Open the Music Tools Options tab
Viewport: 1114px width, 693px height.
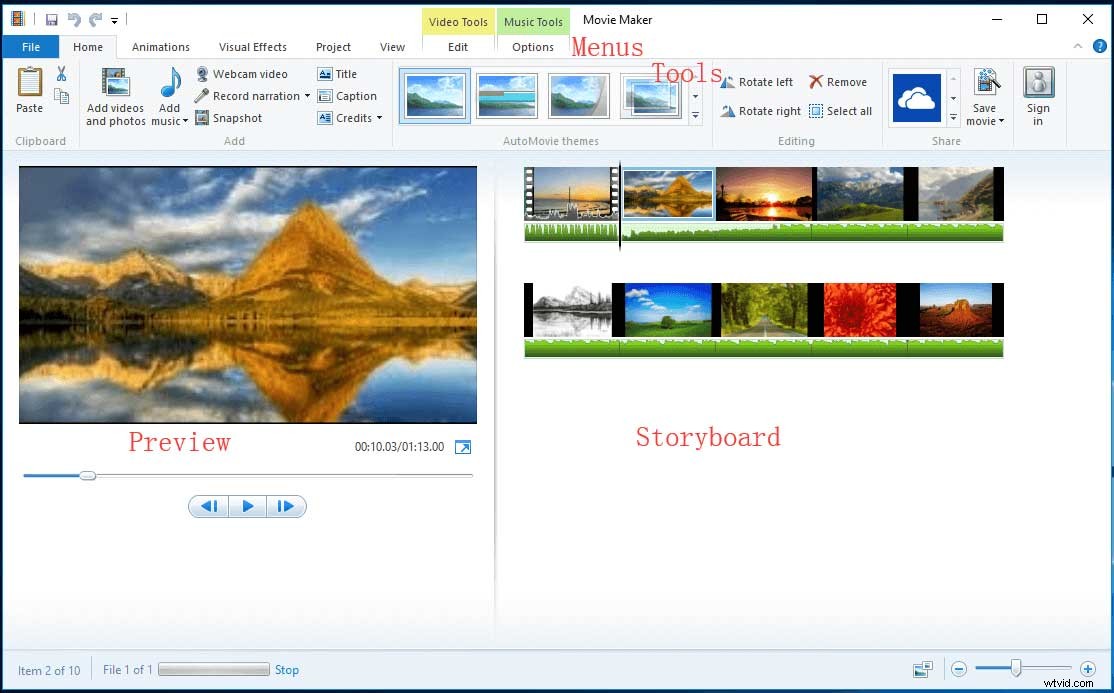coord(532,46)
